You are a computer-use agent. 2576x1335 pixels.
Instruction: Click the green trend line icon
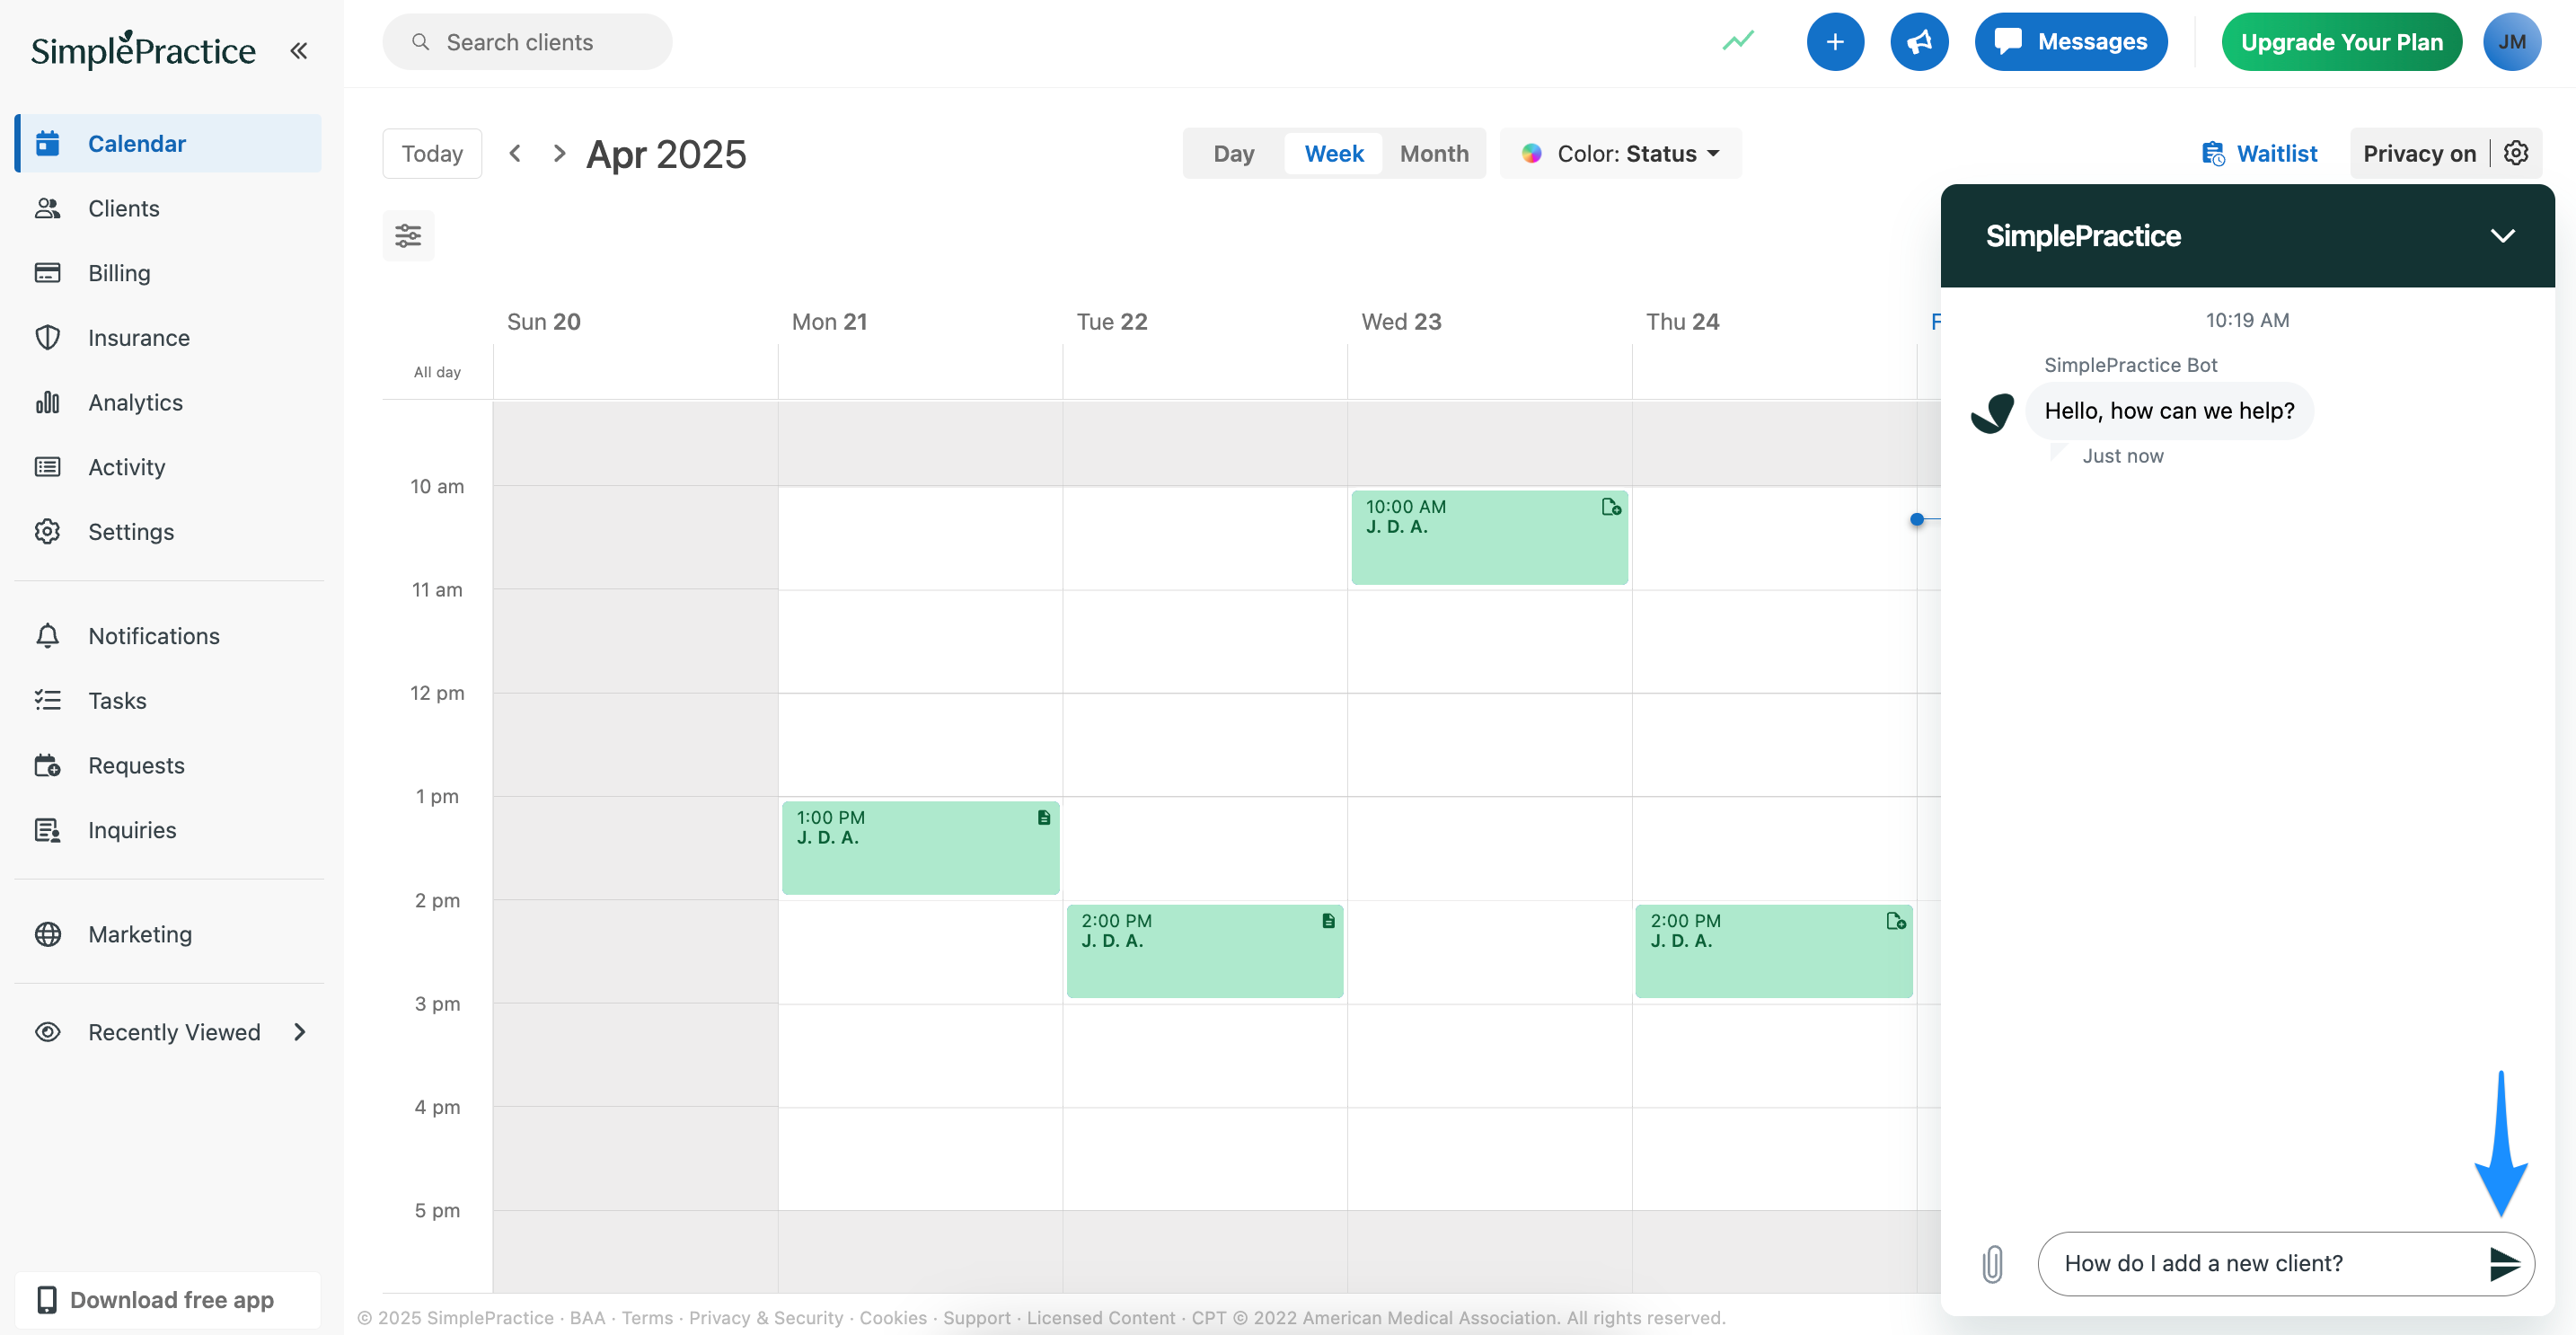coord(1738,41)
